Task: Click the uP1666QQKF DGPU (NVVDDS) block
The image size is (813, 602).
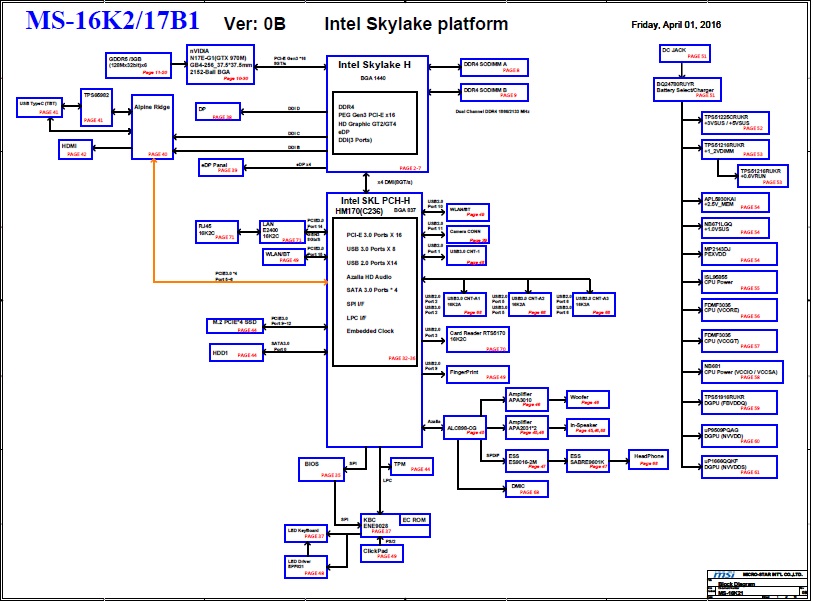Action: click(x=739, y=467)
